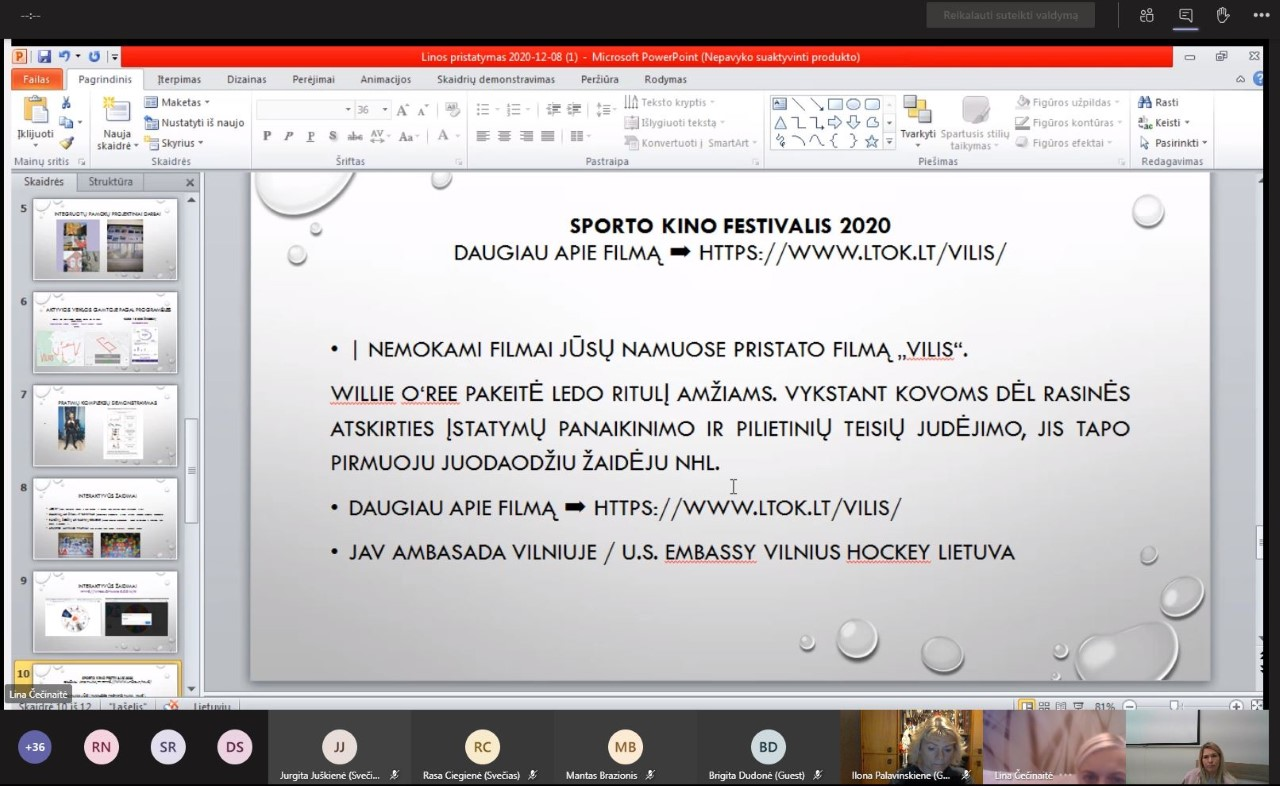The height and width of the screenshot is (786, 1280).
Task: Select the Oval shape in shapes gallery
Action: (853, 104)
